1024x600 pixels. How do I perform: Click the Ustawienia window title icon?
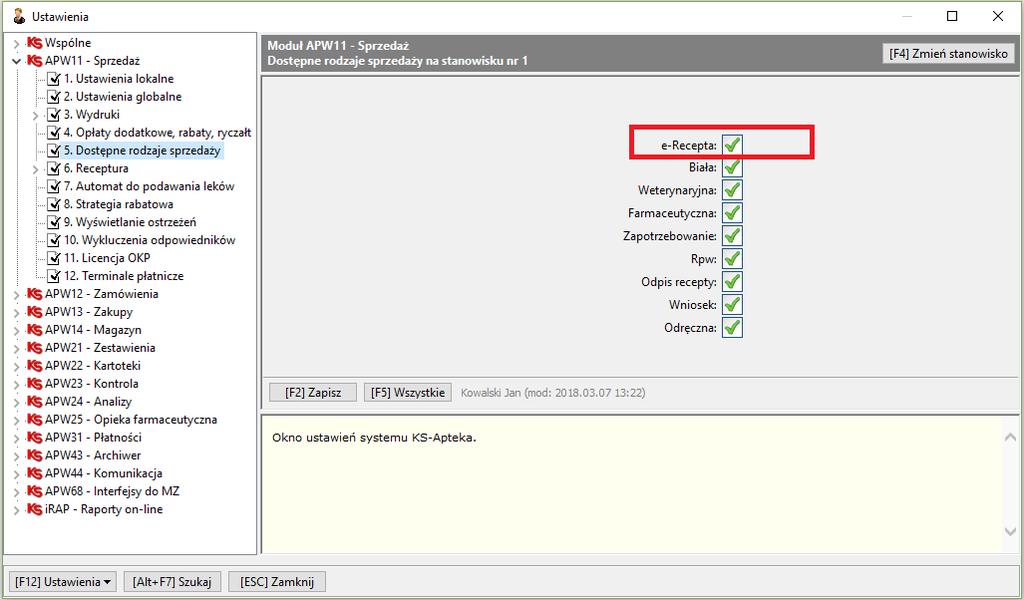pos(19,16)
